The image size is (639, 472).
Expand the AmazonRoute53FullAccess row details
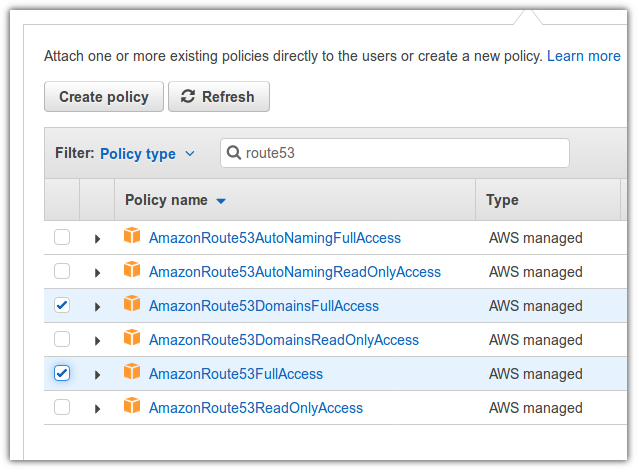coord(97,375)
